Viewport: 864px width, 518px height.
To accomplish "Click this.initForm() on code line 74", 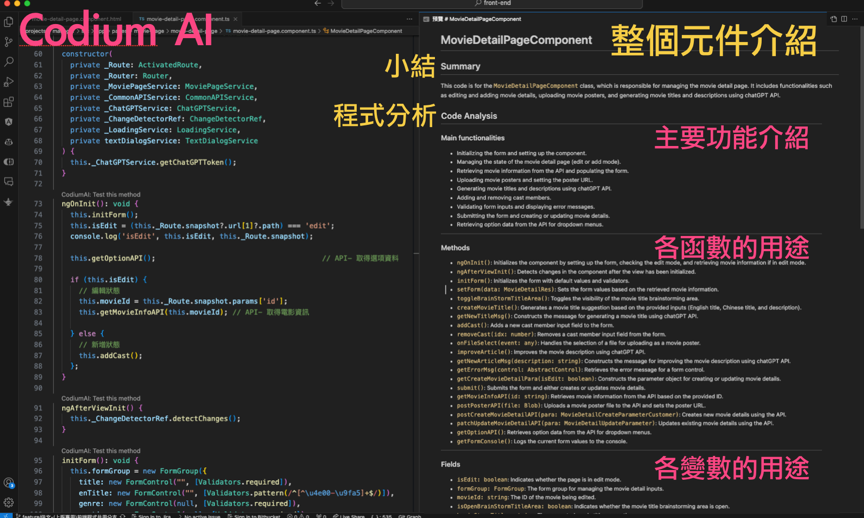I will (x=104, y=214).
